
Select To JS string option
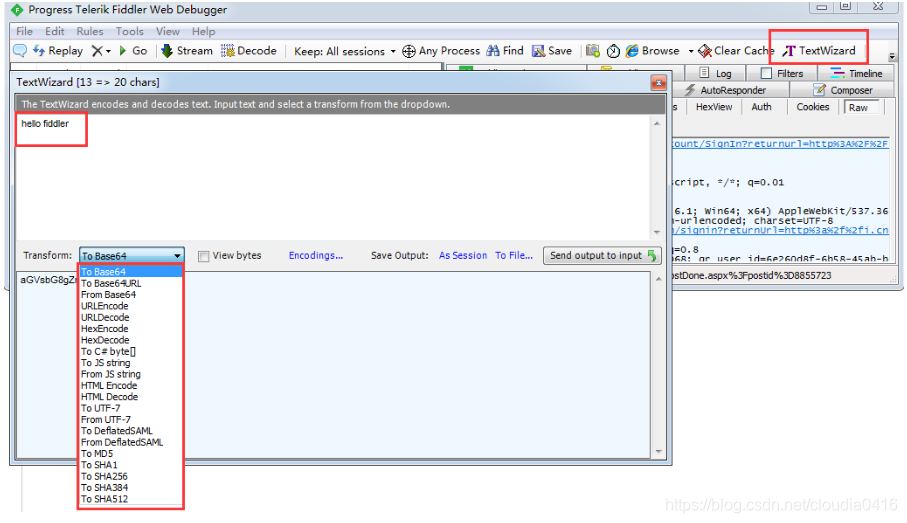(131, 363)
